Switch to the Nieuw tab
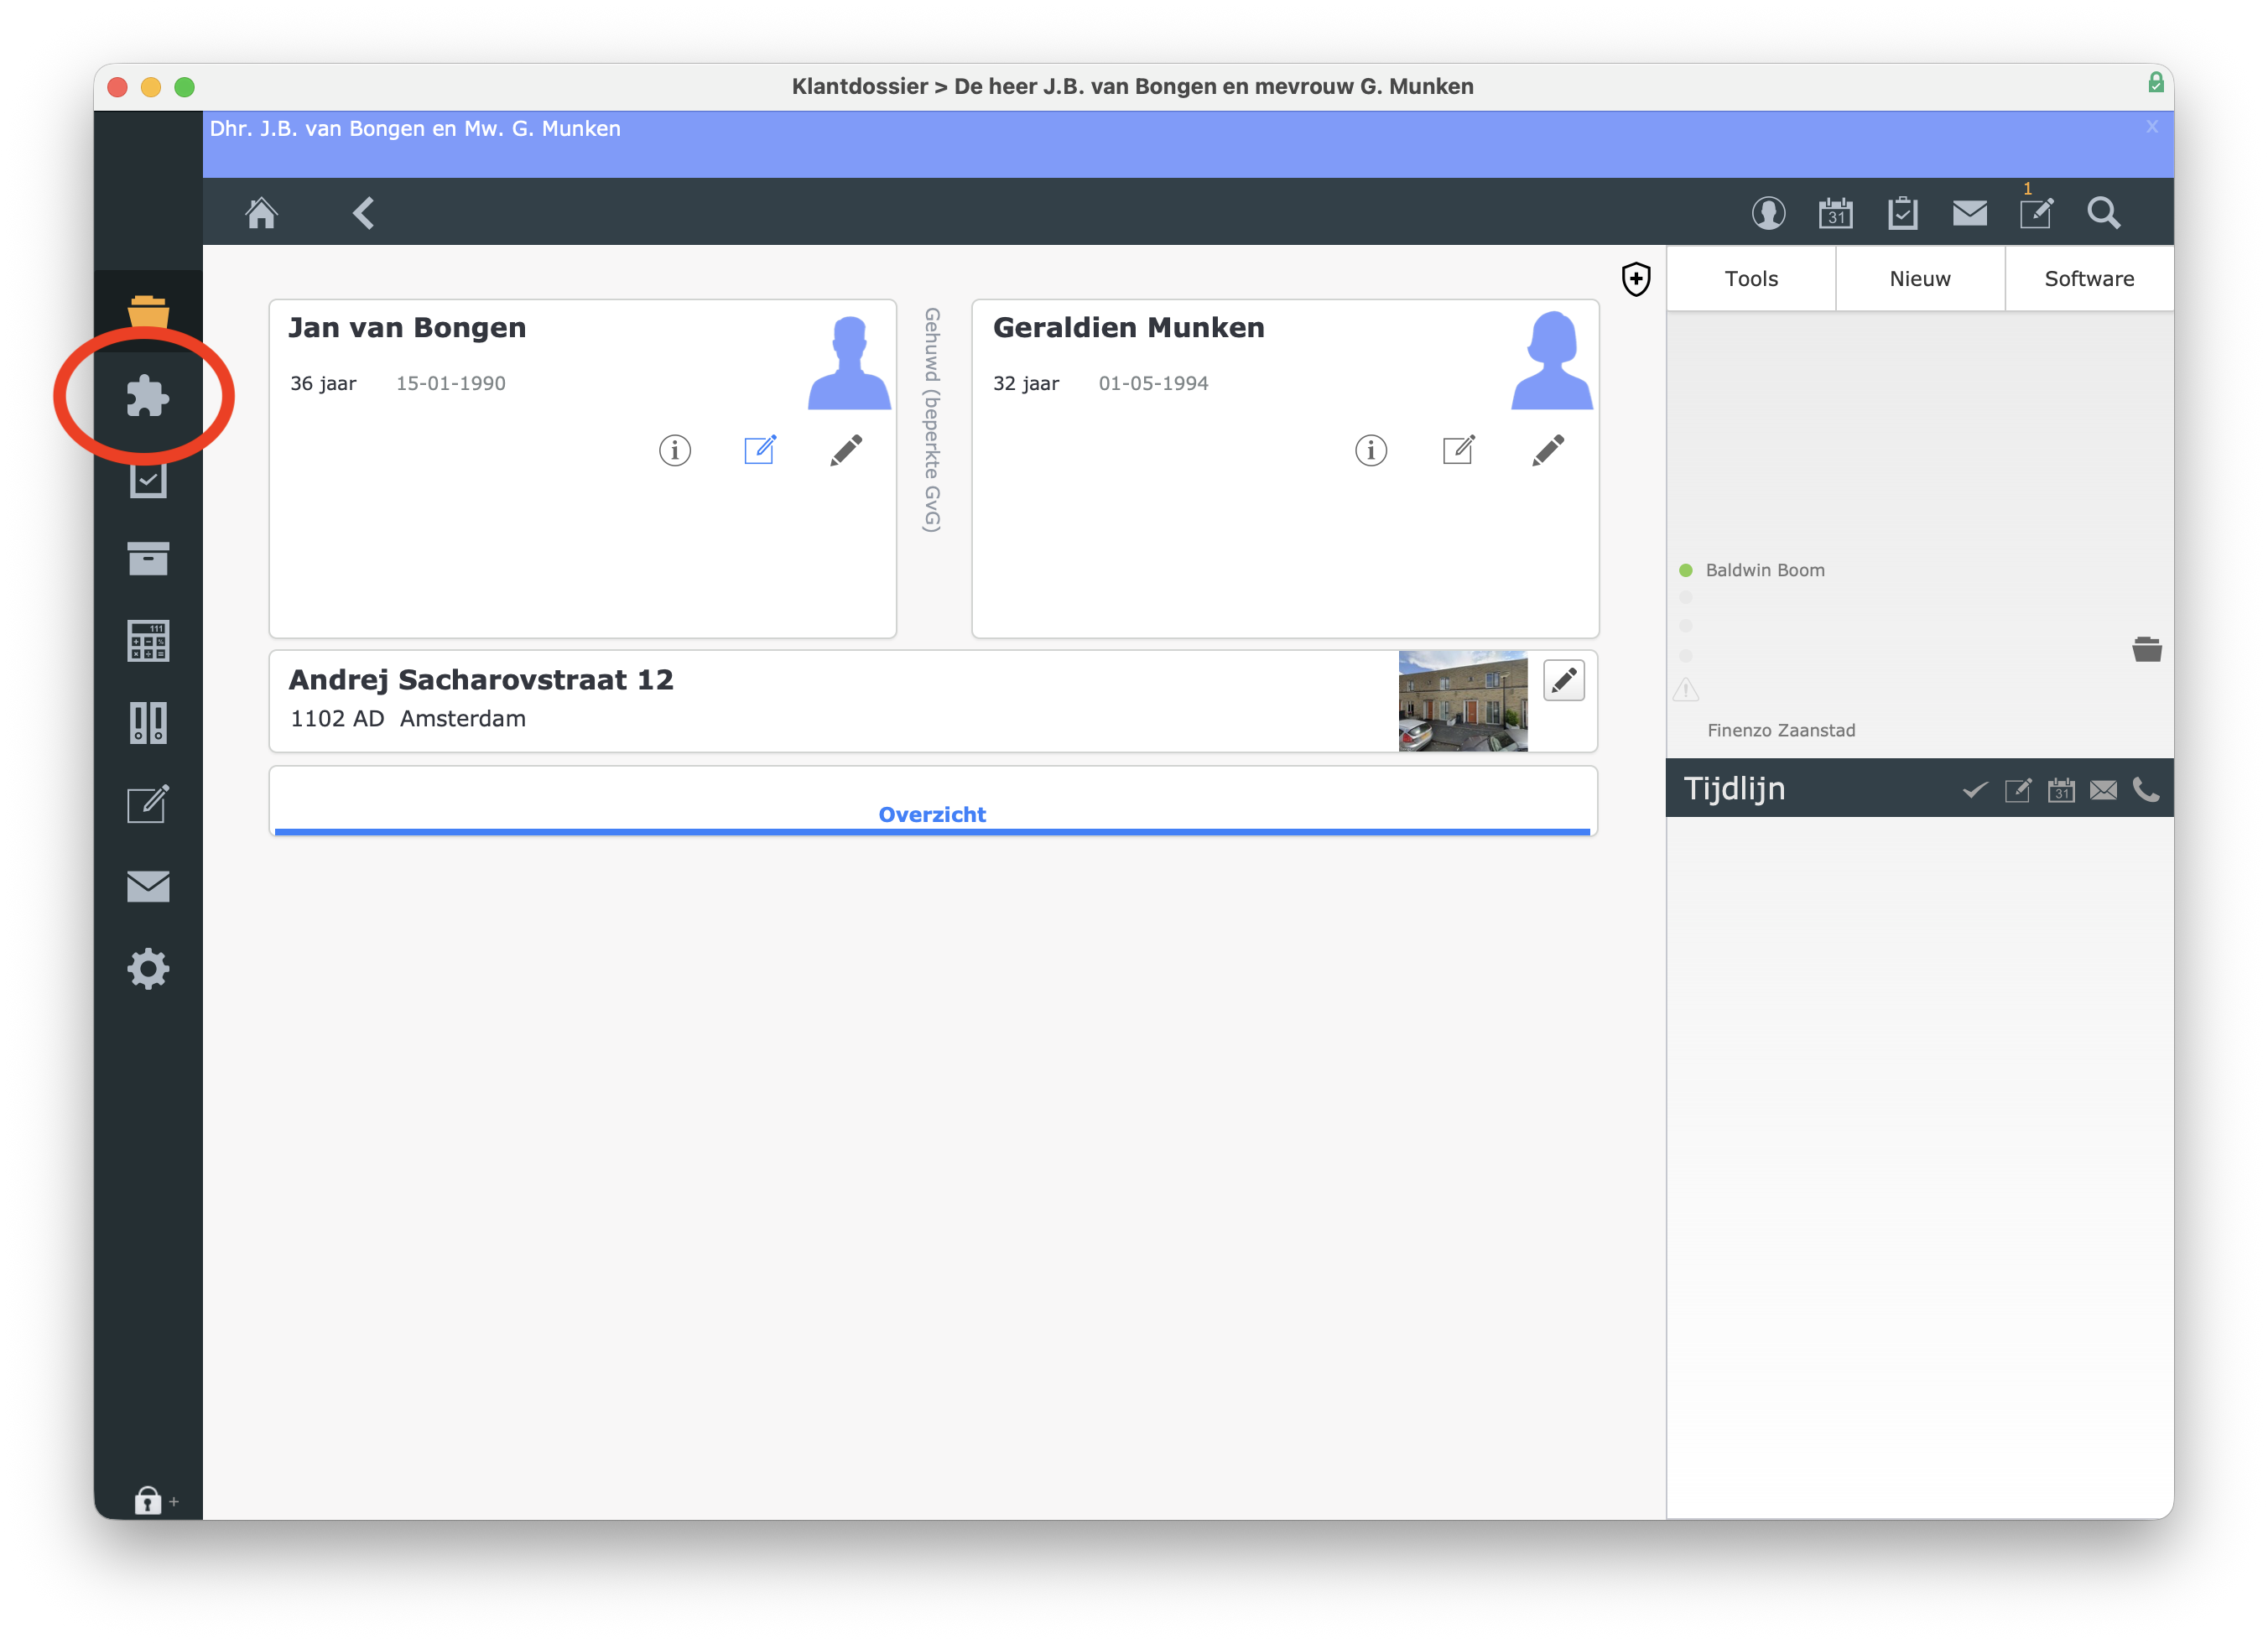Image resolution: width=2268 pixels, height=1644 pixels. (x=1920, y=279)
